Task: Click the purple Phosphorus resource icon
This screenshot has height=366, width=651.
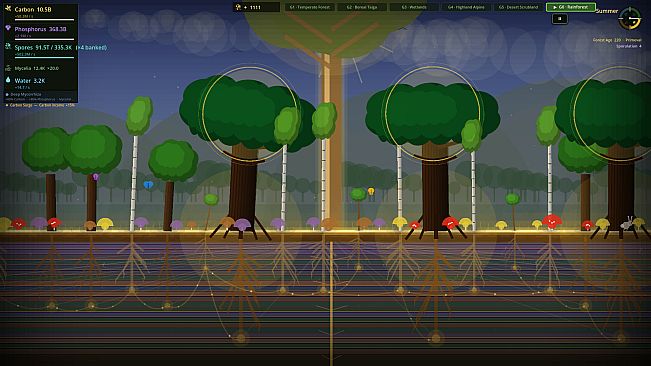Action: 8,28
